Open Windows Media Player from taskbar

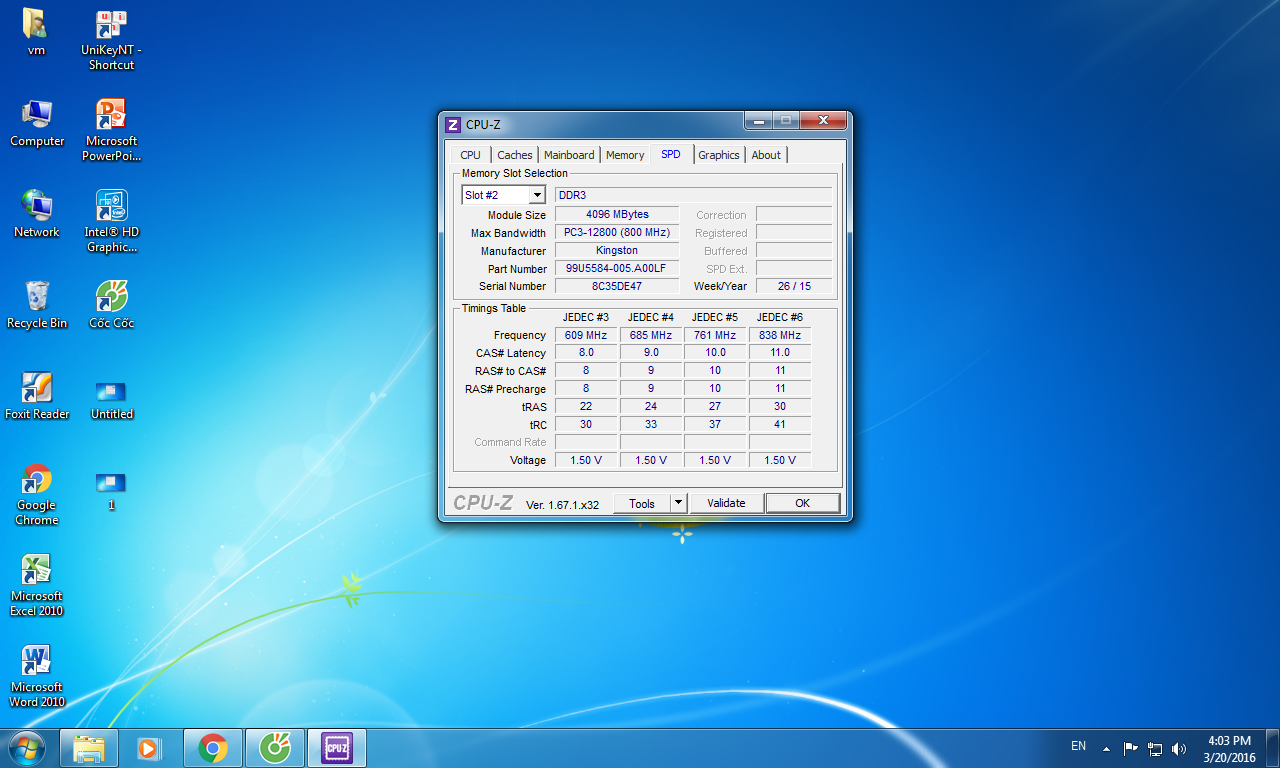pyautogui.click(x=148, y=748)
